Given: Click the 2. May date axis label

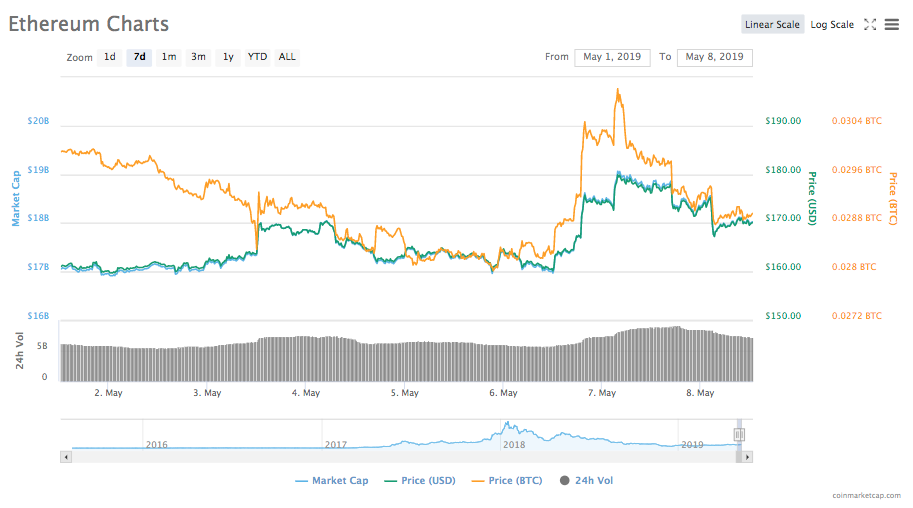Looking at the screenshot, I should (108, 393).
